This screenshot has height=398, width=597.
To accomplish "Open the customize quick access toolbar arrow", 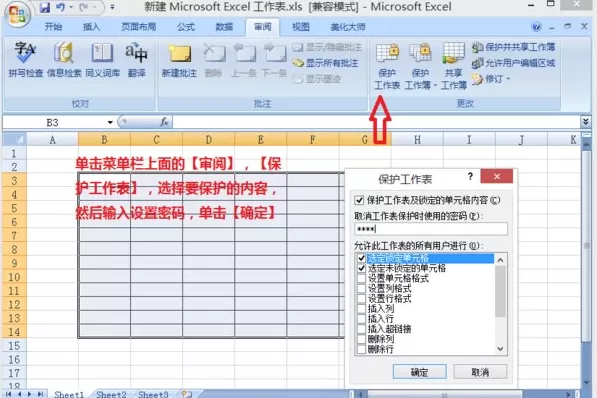I will point(112,7).
